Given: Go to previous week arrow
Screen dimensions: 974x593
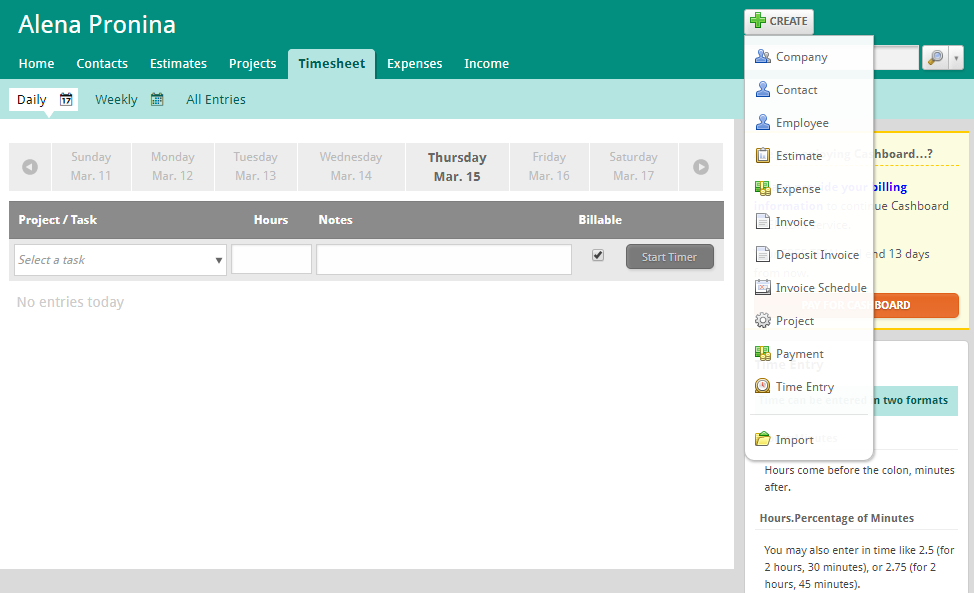Looking at the screenshot, I should [30, 167].
